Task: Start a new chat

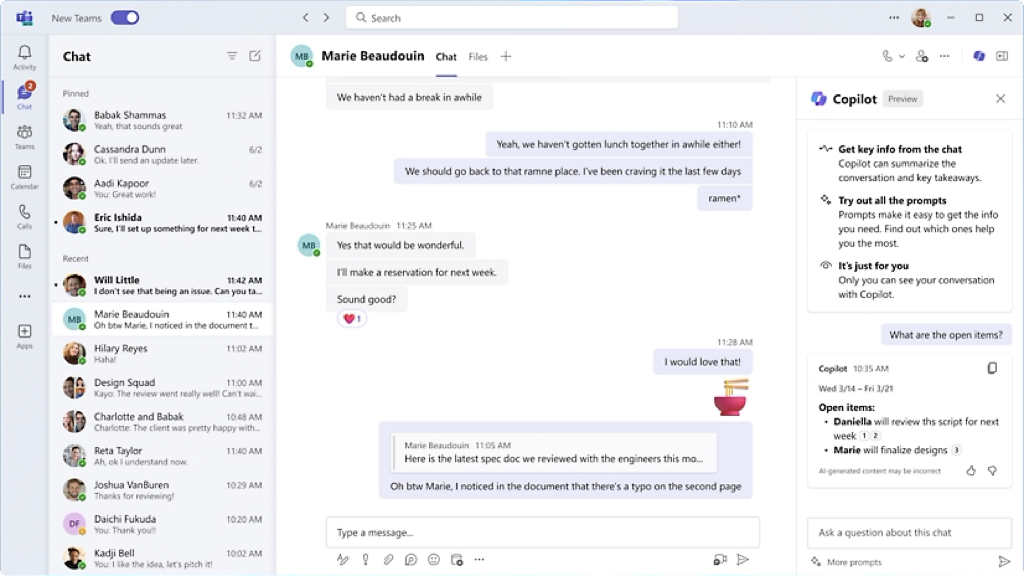Action: click(x=255, y=56)
